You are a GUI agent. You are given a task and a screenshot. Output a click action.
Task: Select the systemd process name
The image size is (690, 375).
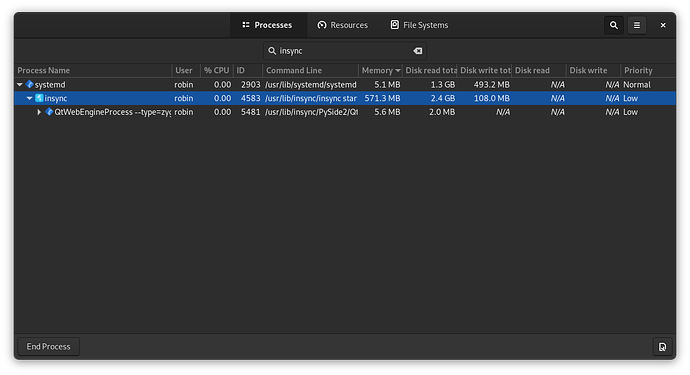[50, 85]
